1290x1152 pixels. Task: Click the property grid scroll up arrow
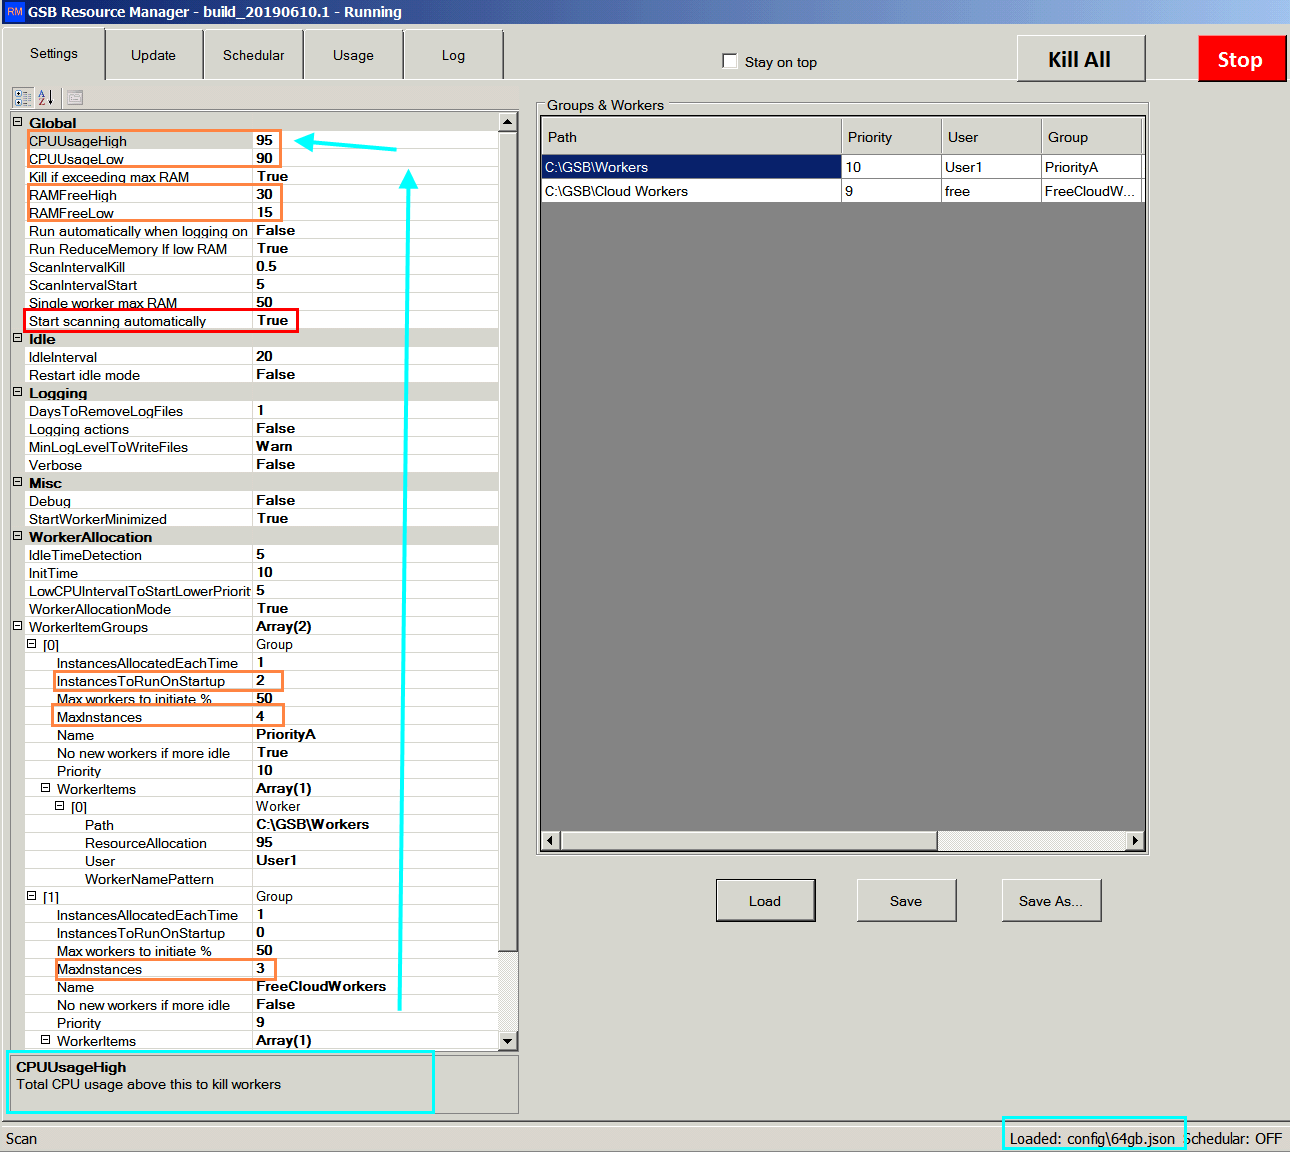508,121
